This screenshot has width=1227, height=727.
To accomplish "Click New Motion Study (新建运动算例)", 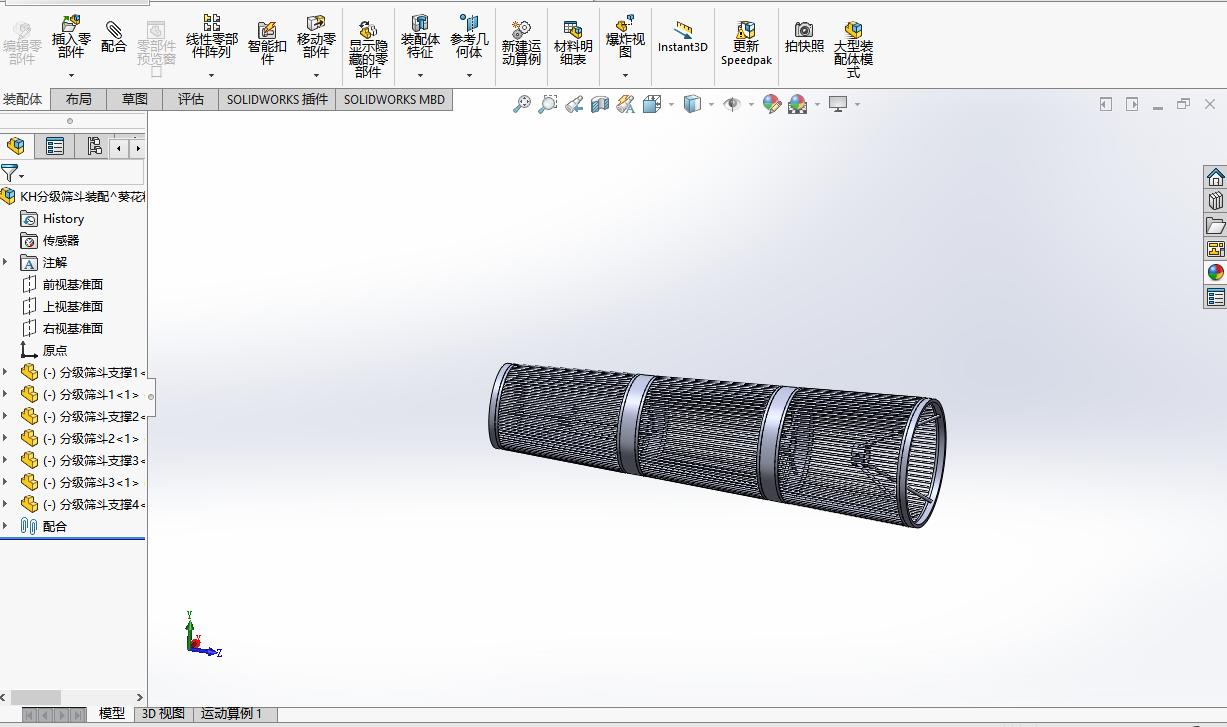I will click(x=521, y=43).
